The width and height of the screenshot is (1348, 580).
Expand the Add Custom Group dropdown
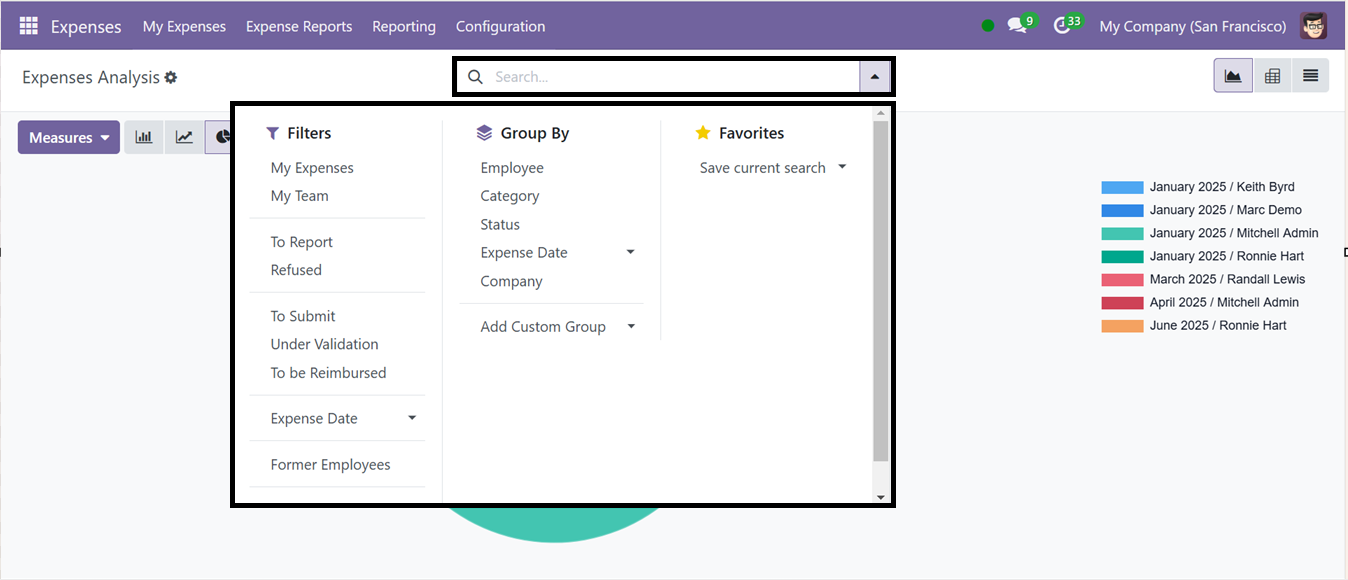pos(558,327)
